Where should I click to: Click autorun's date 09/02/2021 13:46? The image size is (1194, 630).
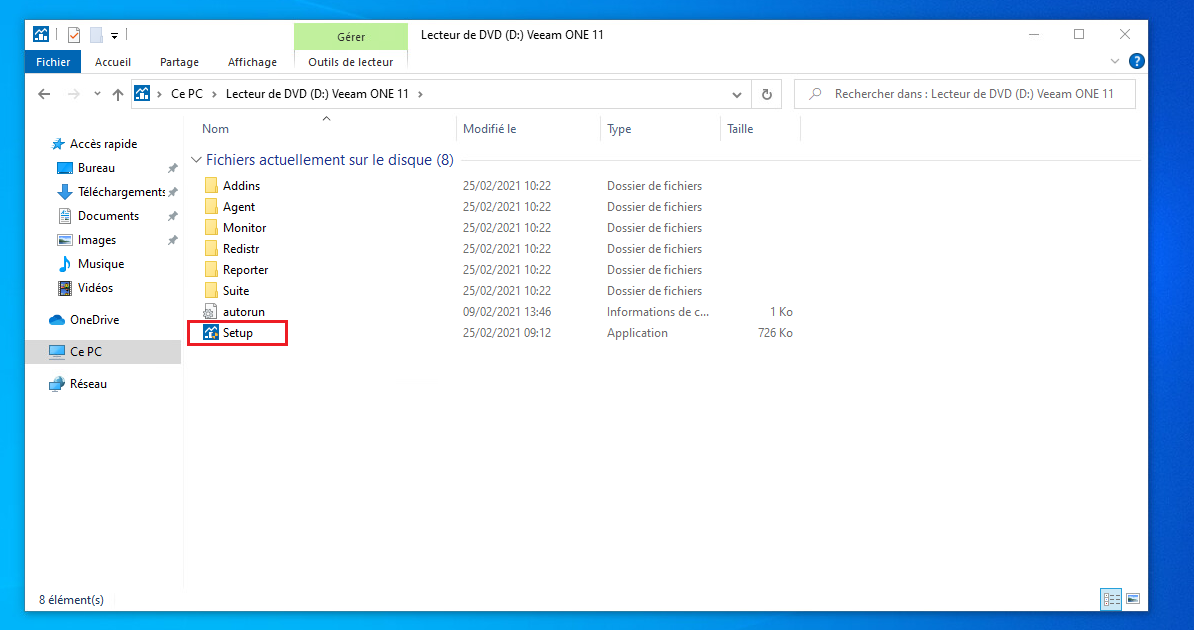(507, 312)
